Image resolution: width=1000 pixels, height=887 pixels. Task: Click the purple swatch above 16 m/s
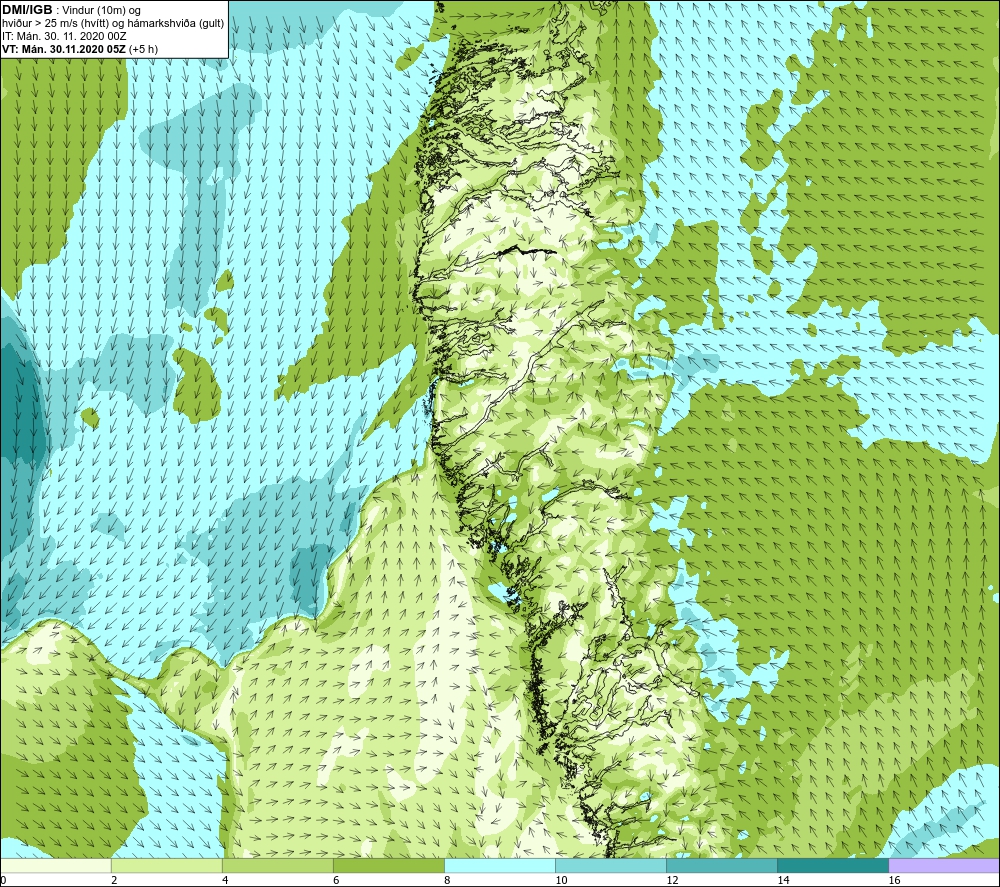[944, 865]
